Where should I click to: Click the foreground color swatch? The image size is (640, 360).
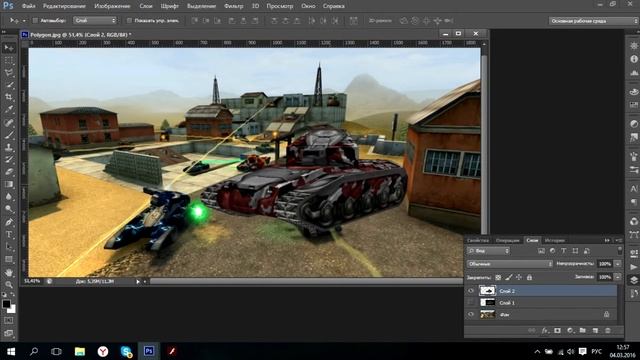tap(6, 304)
